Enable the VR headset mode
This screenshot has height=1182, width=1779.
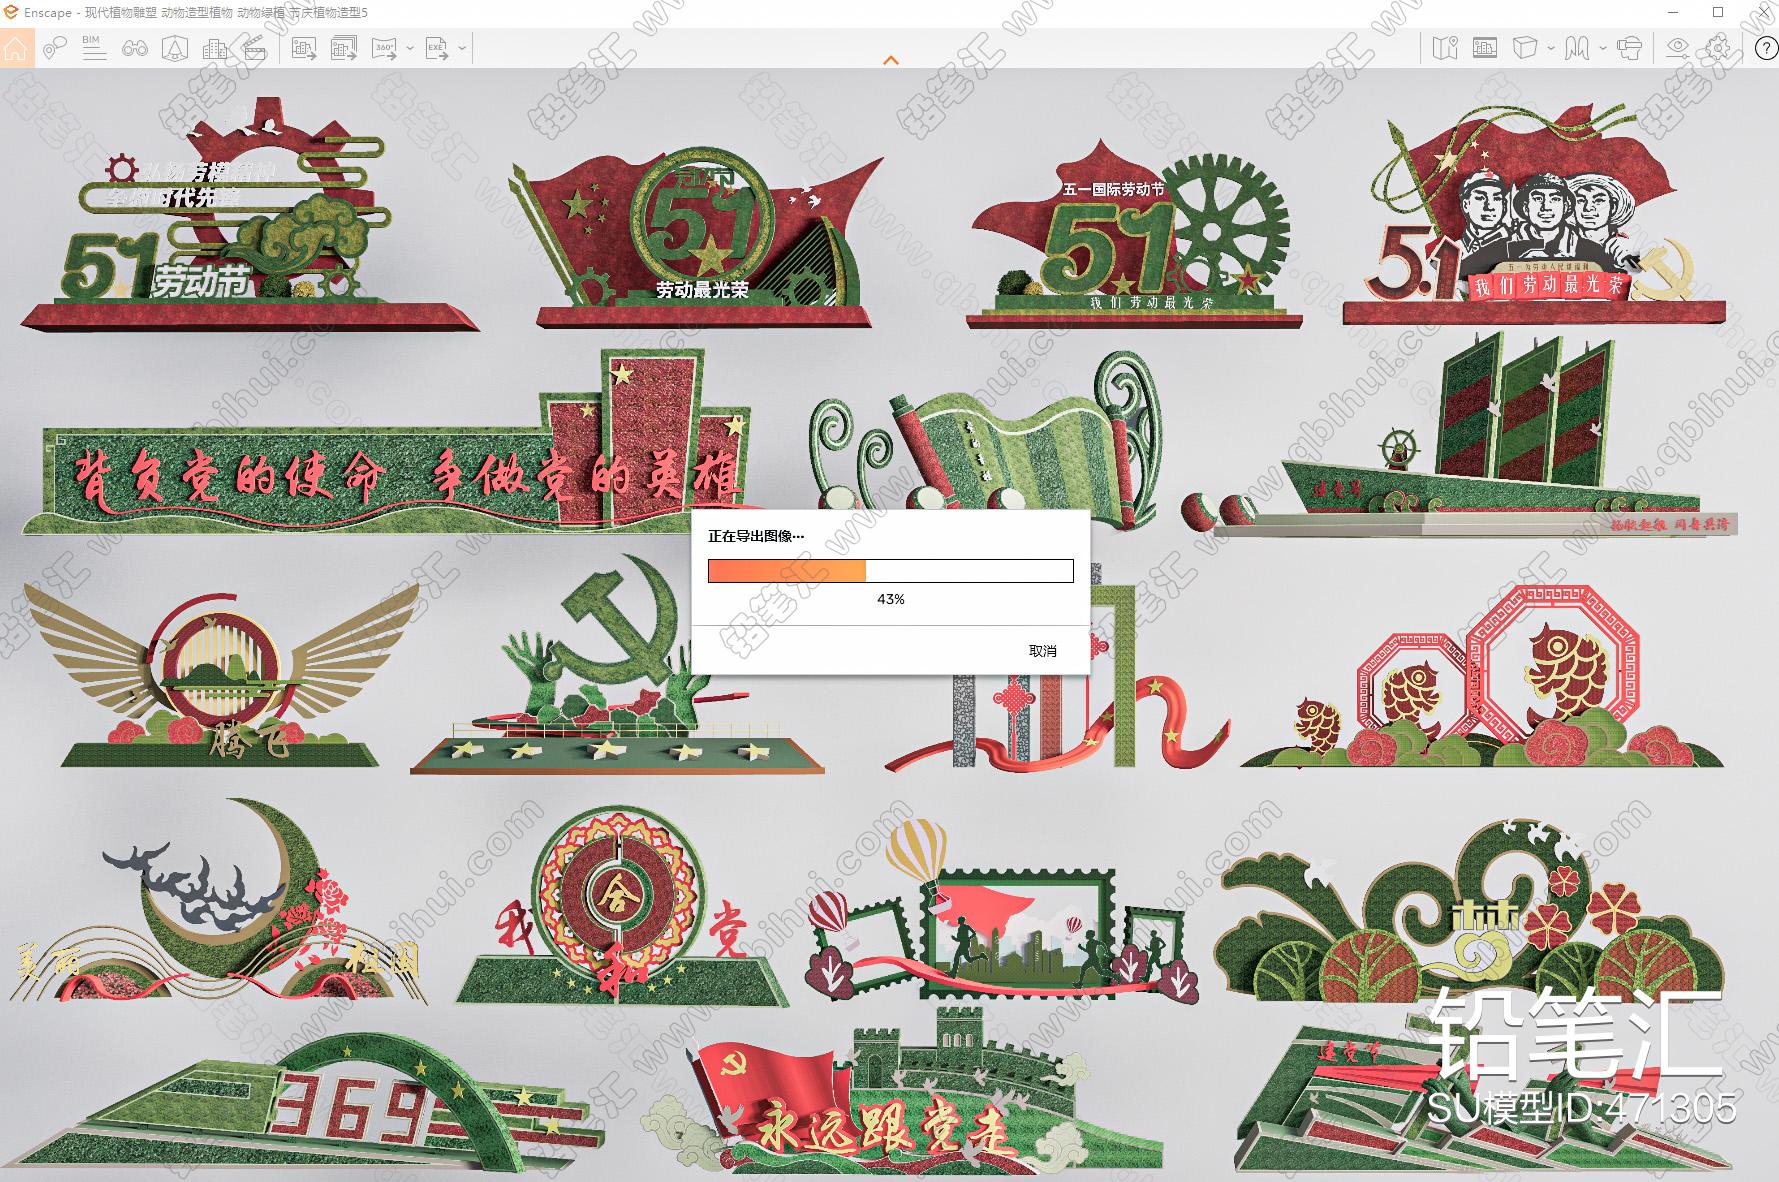coord(1629,47)
